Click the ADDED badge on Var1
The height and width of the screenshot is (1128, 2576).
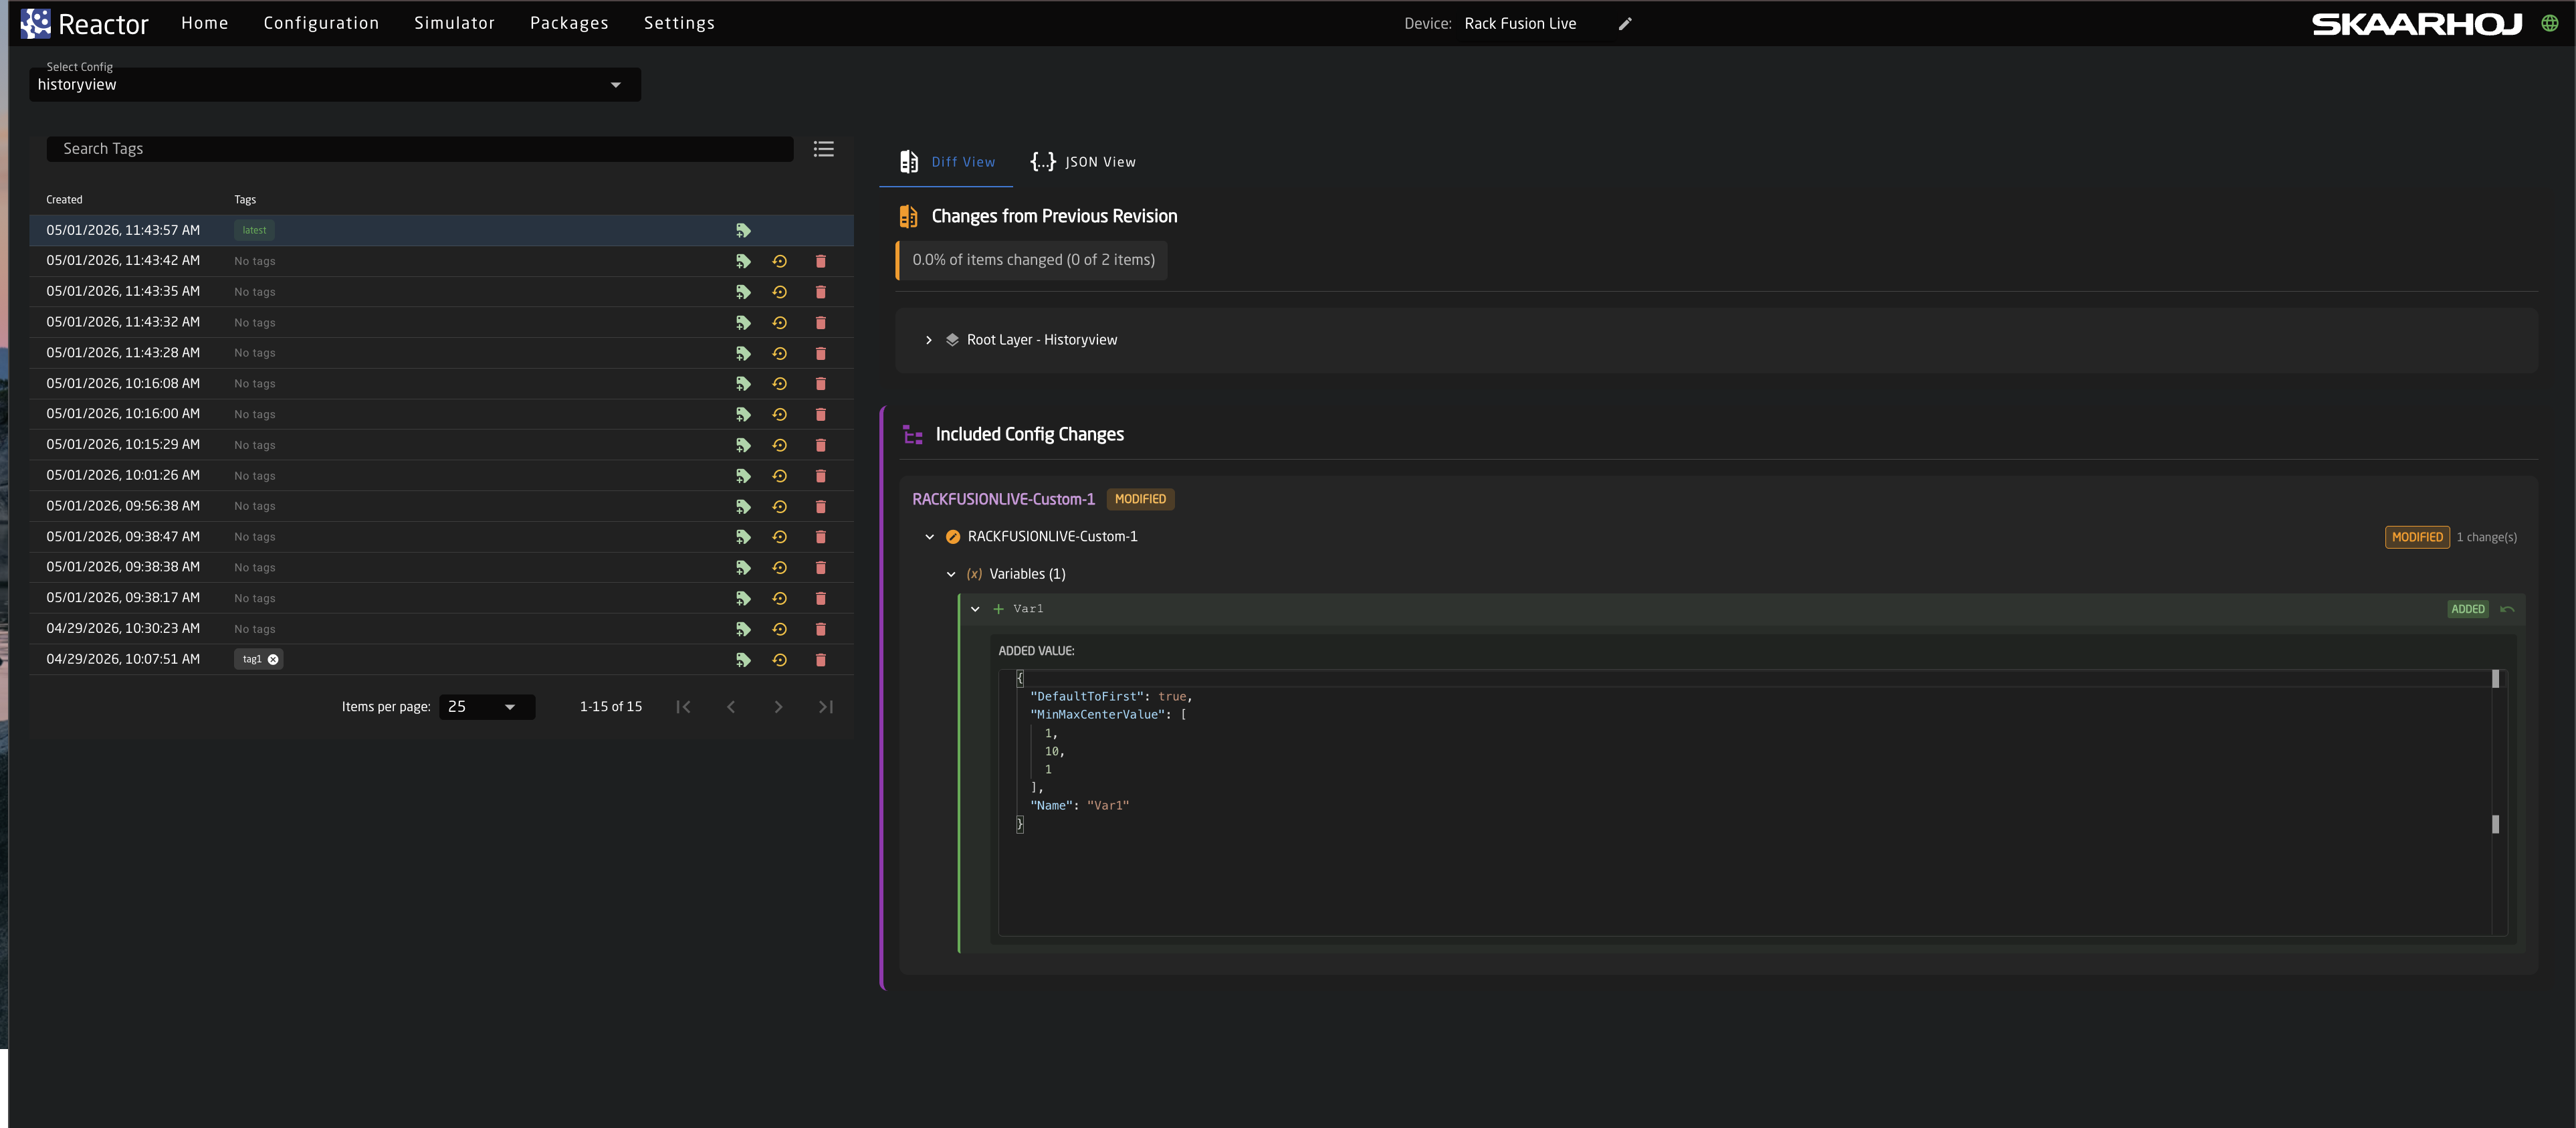pyautogui.click(x=2468, y=609)
